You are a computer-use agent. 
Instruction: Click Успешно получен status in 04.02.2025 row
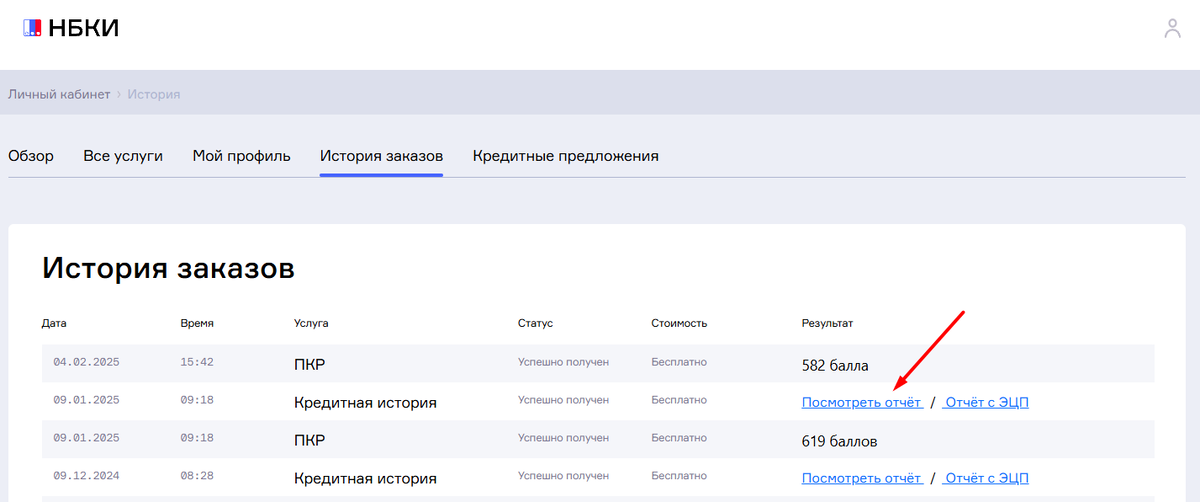point(563,362)
